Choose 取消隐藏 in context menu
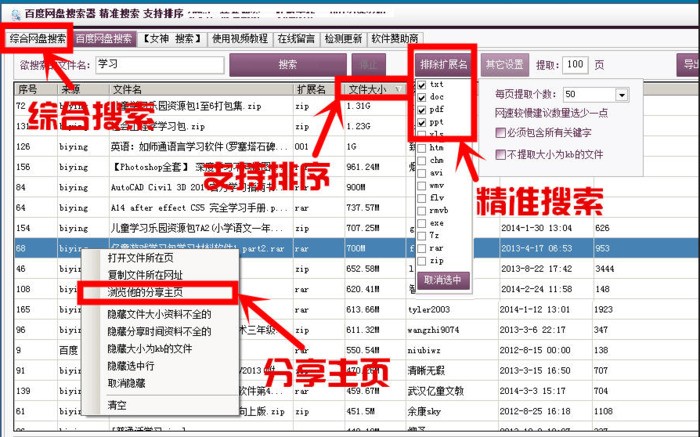 [x=126, y=383]
